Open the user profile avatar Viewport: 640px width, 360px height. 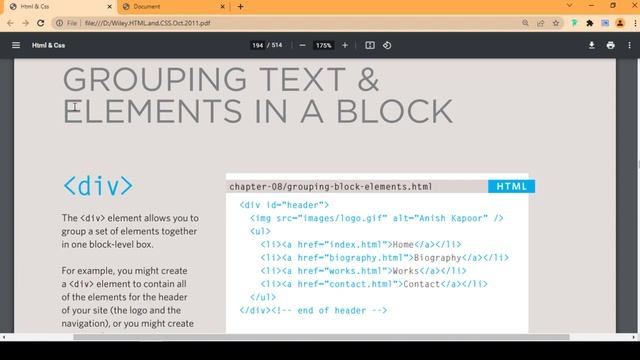point(620,23)
